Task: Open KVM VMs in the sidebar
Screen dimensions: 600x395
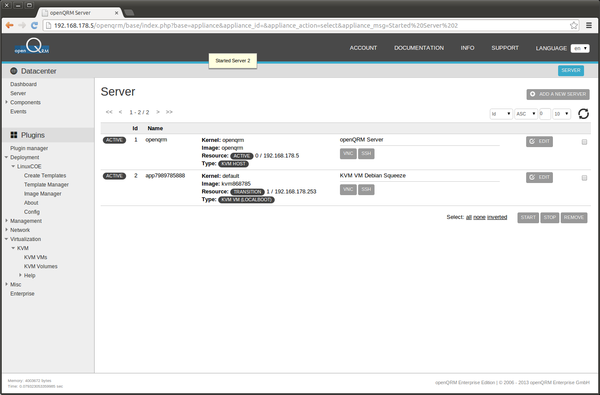Action: point(36,257)
